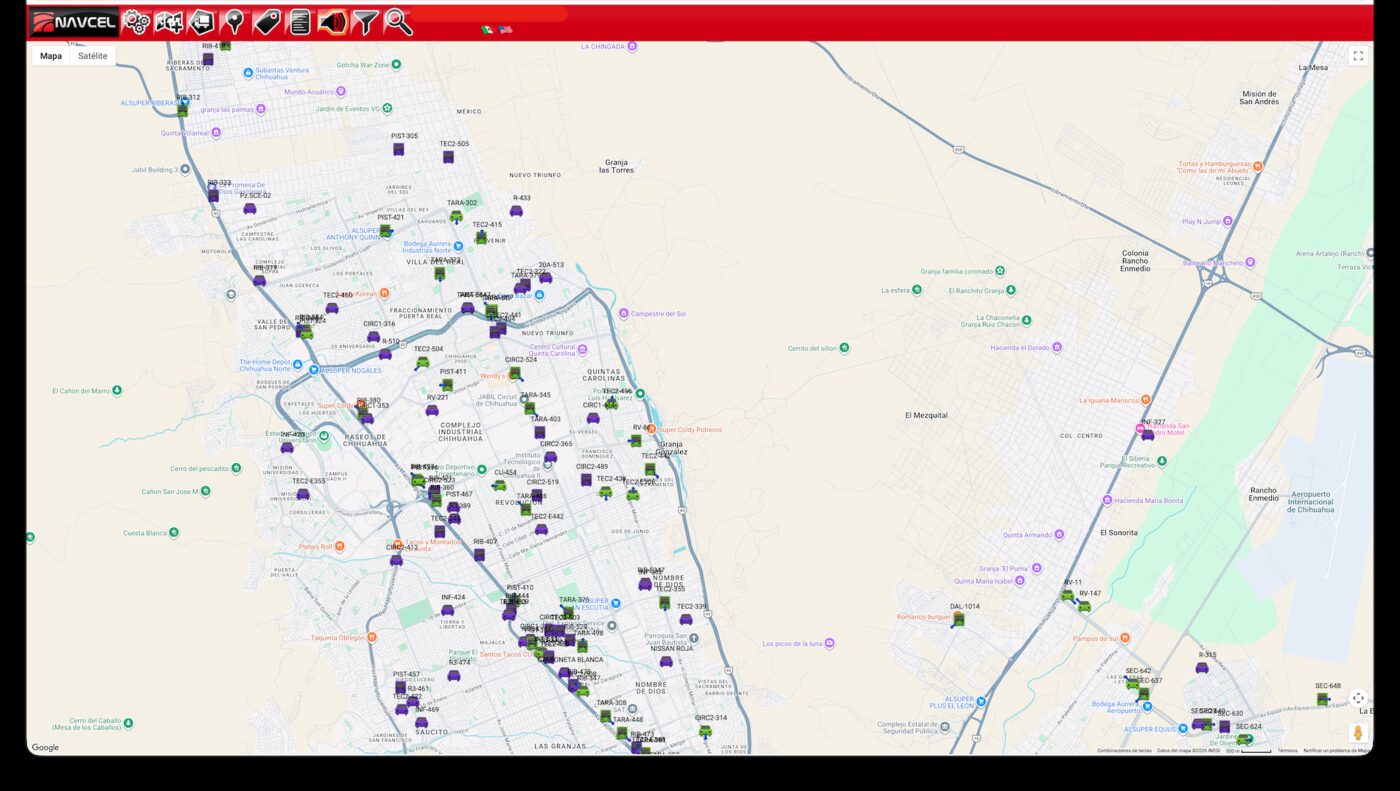Screen dimensions: 1400x791
Task: Select vehicle marker TEC2-504
Action: [422, 363]
